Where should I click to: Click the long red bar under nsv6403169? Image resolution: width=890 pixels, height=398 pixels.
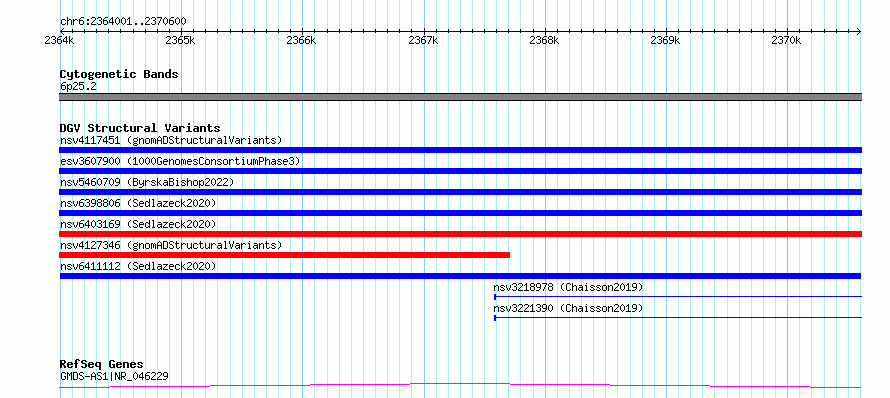click(x=460, y=234)
